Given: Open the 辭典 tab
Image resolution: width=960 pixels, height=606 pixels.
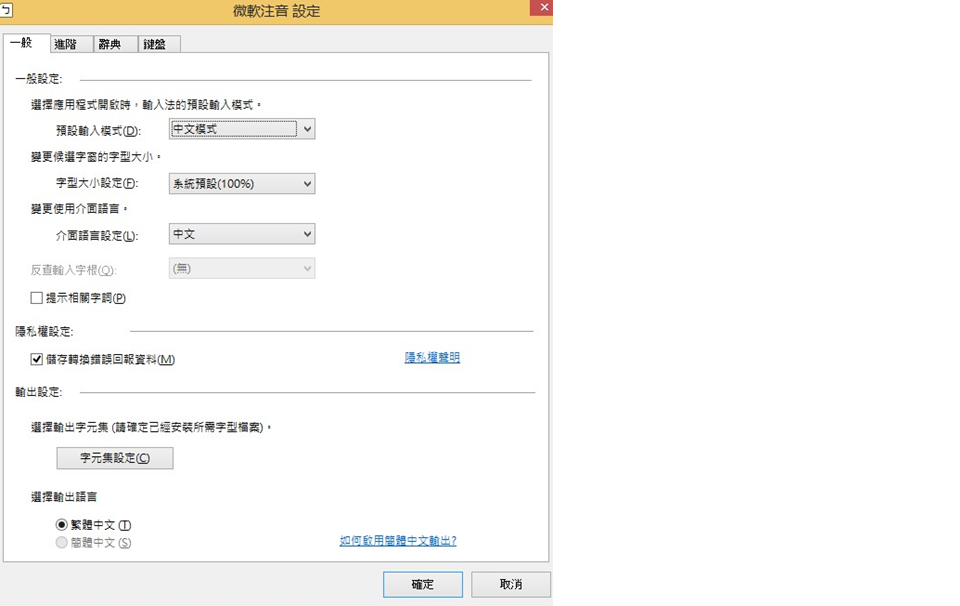Looking at the screenshot, I should (115, 44).
